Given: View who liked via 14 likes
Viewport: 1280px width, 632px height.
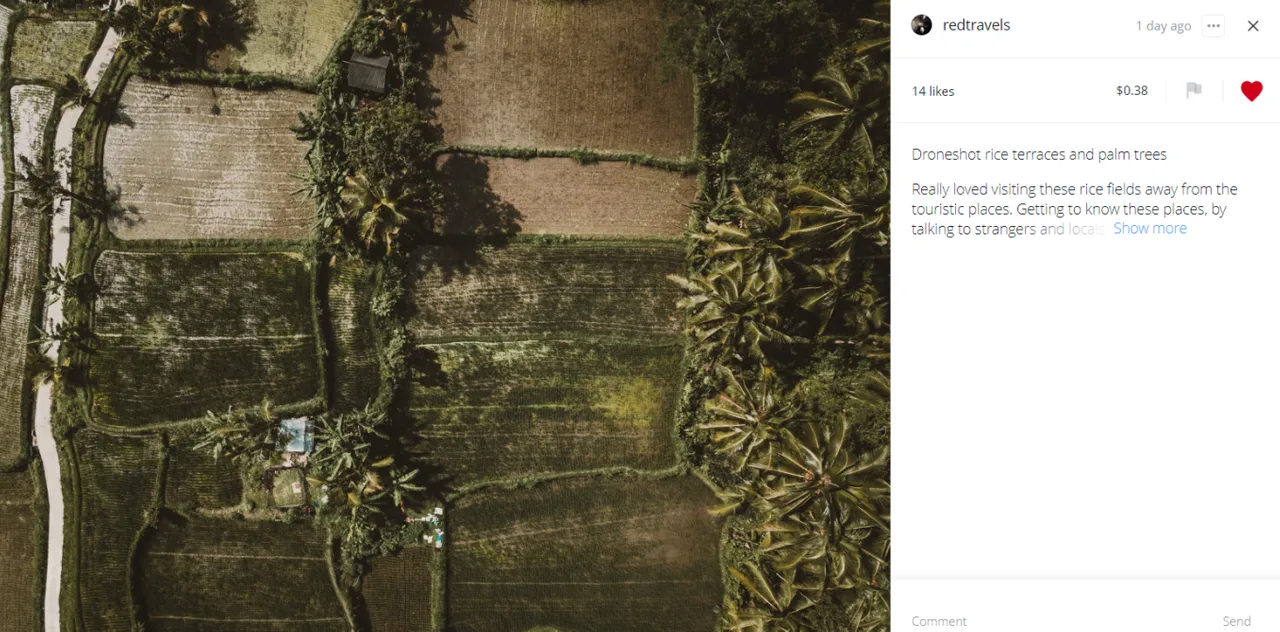Looking at the screenshot, I should (x=933, y=91).
